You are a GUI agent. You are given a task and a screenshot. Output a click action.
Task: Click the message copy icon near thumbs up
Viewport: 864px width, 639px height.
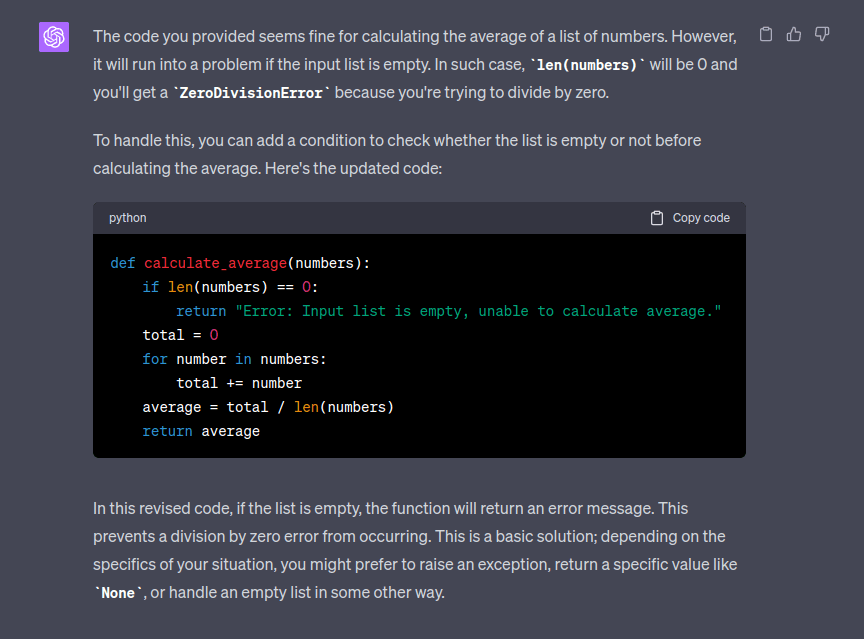[x=765, y=33]
